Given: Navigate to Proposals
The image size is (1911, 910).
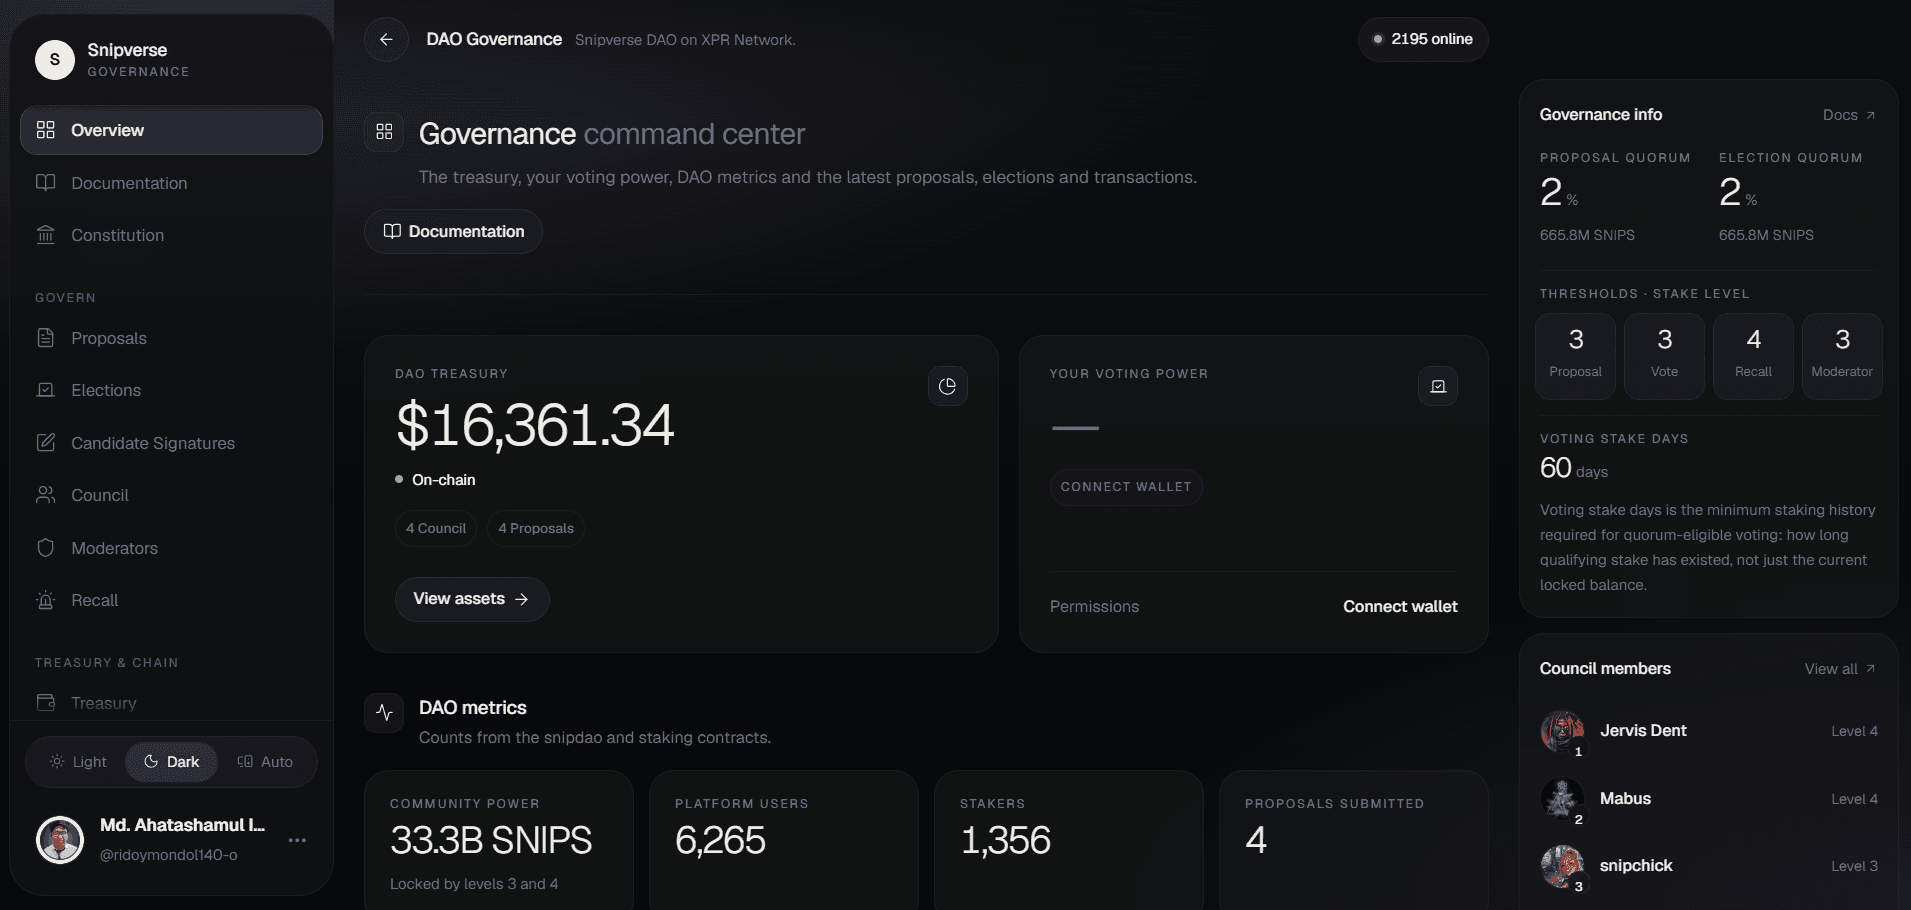Looking at the screenshot, I should click(x=171, y=338).
